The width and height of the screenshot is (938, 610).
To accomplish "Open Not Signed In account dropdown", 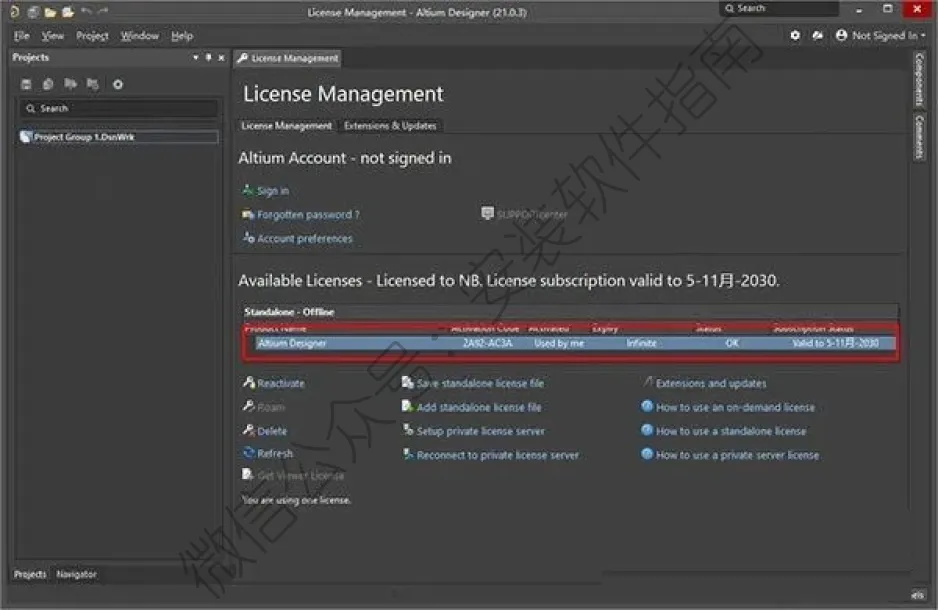I will click(x=881, y=35).
